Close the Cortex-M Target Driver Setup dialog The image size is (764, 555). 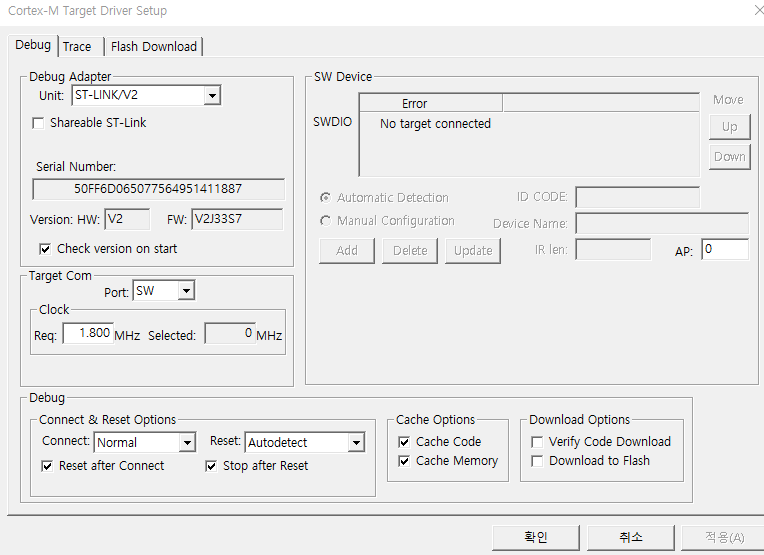coord(759,10)
